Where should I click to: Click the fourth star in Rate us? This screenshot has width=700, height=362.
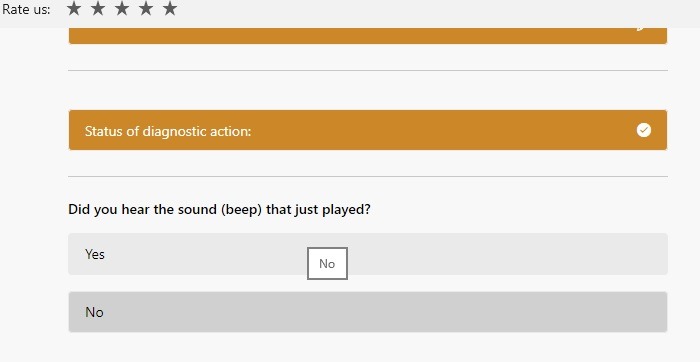pos(146,8)
